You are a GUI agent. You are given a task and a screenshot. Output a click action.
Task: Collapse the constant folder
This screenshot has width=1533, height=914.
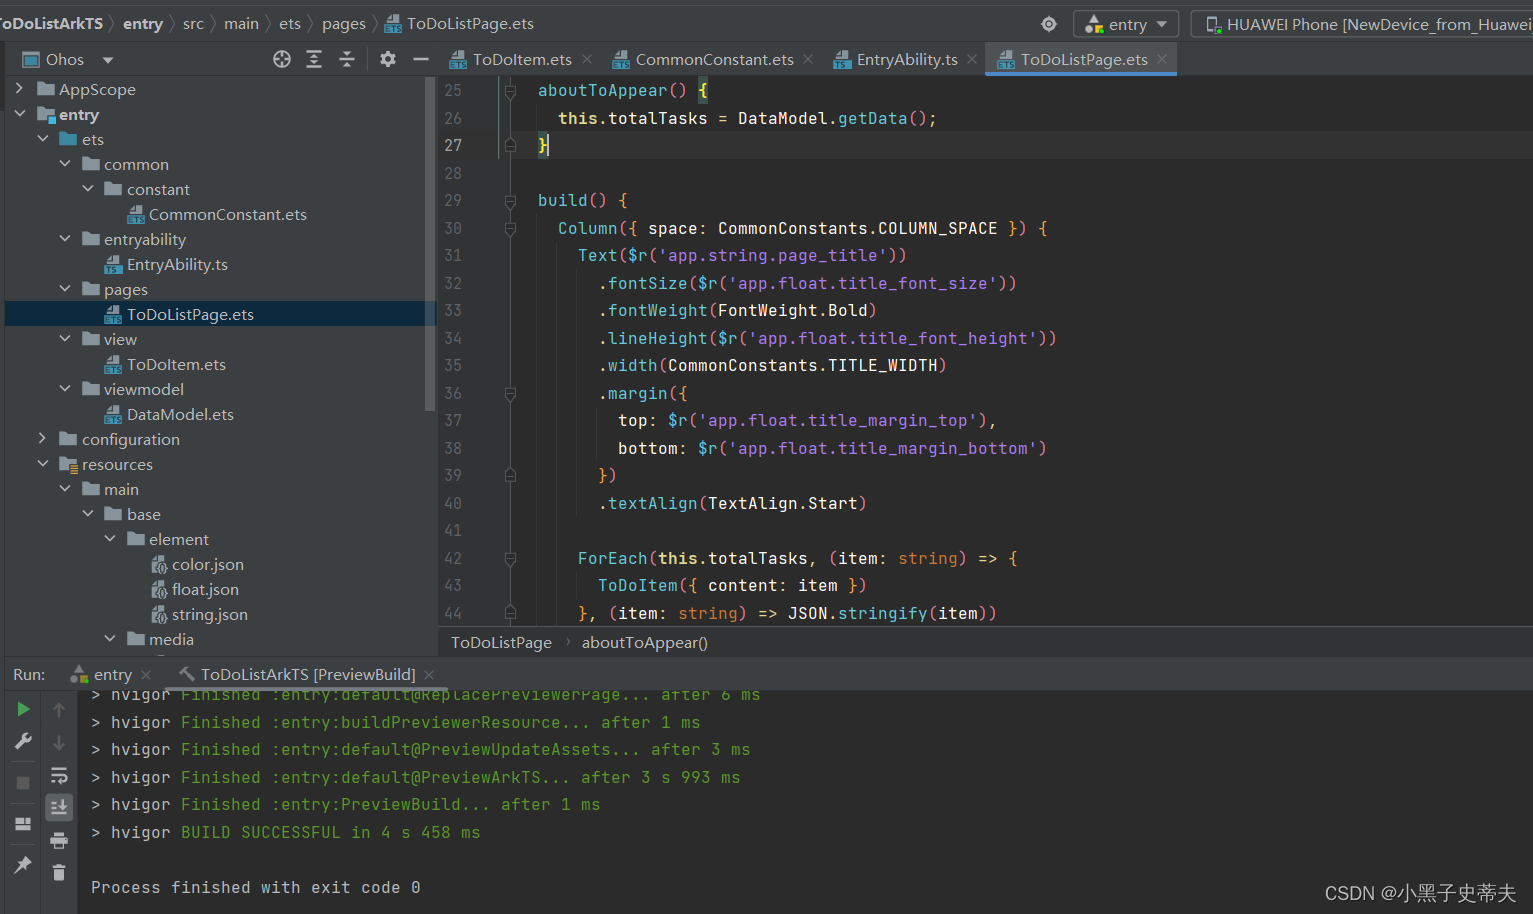tap(88, 189)
